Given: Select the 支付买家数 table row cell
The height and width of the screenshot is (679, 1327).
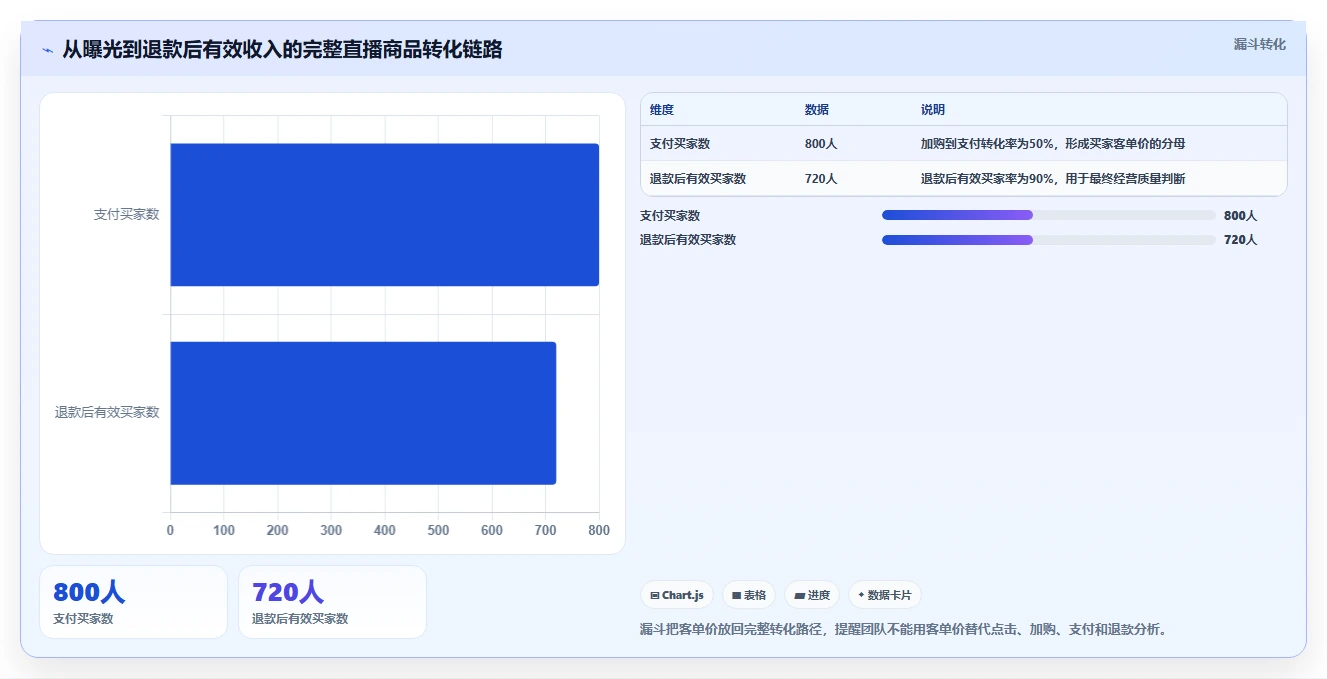Looking at the screenshot, I should click(x=680, y=144).
